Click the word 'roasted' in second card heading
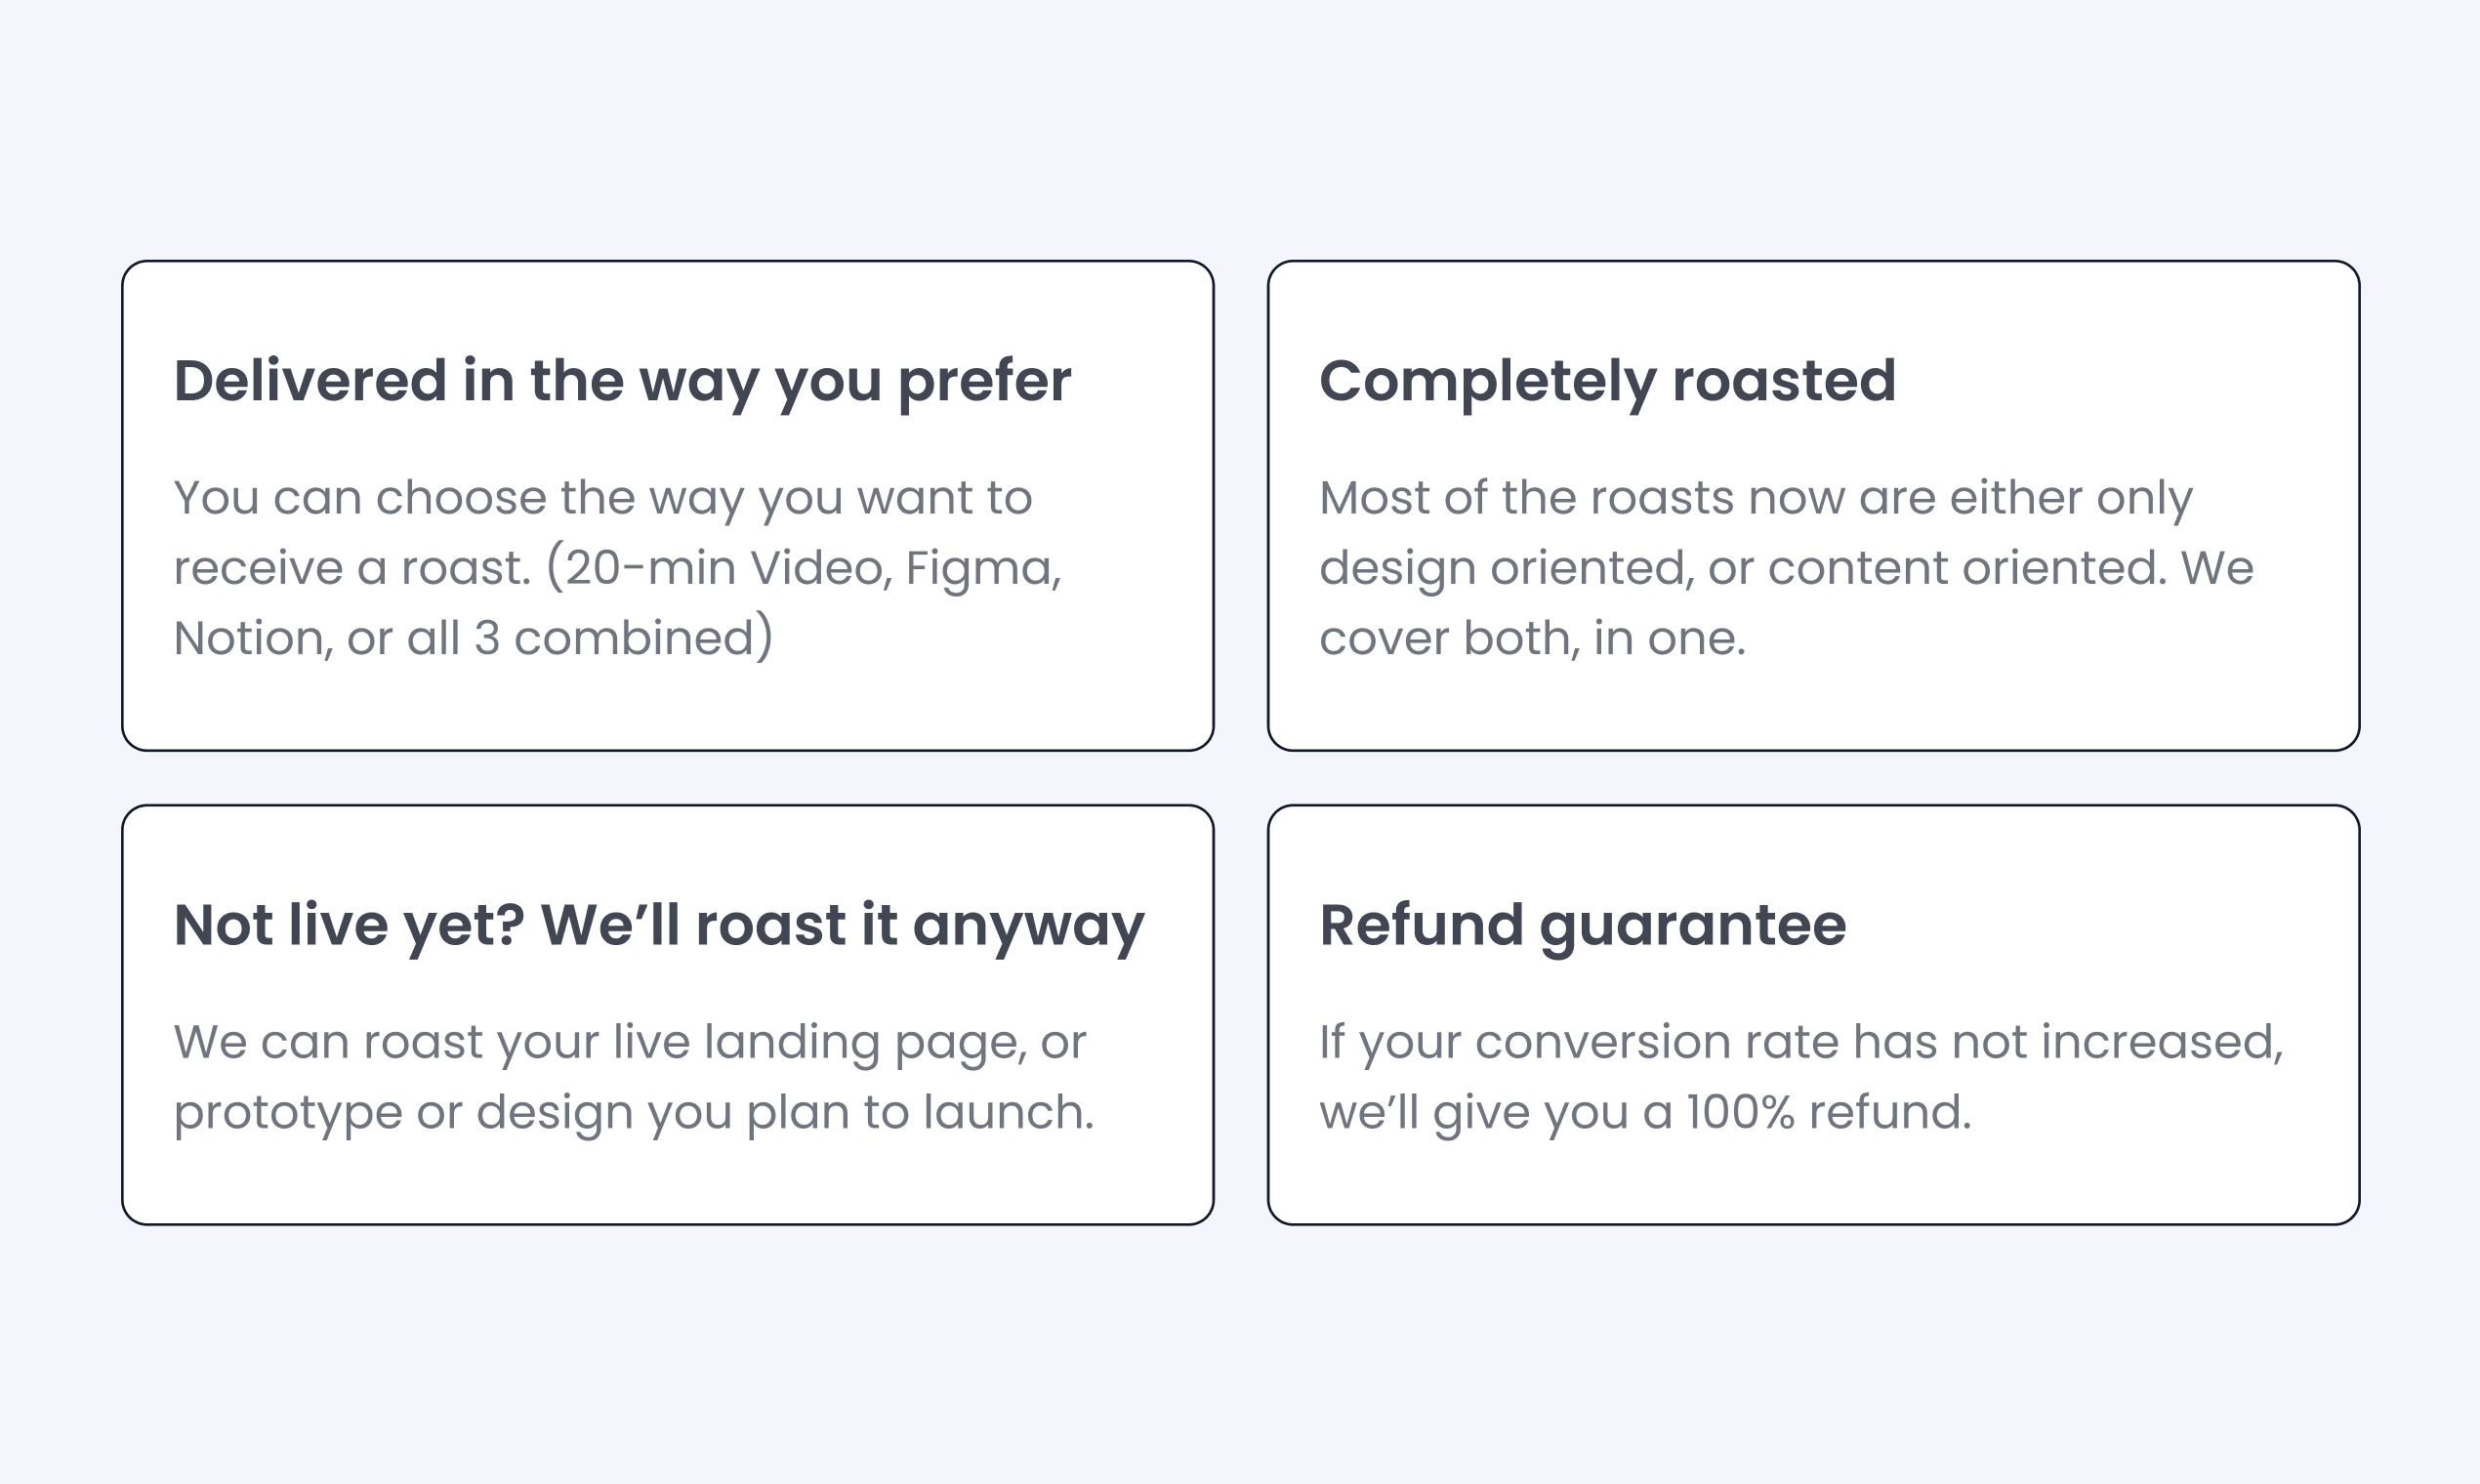2480x1484 pixels. coord(1784,381)
